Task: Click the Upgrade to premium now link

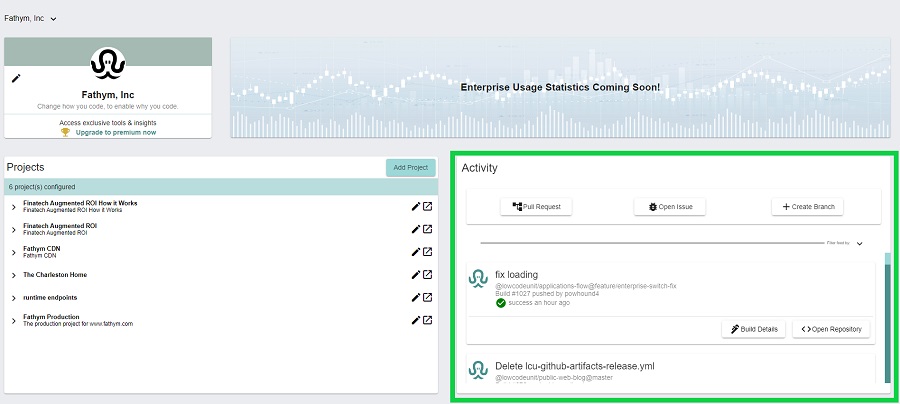Action: point(115,132)
